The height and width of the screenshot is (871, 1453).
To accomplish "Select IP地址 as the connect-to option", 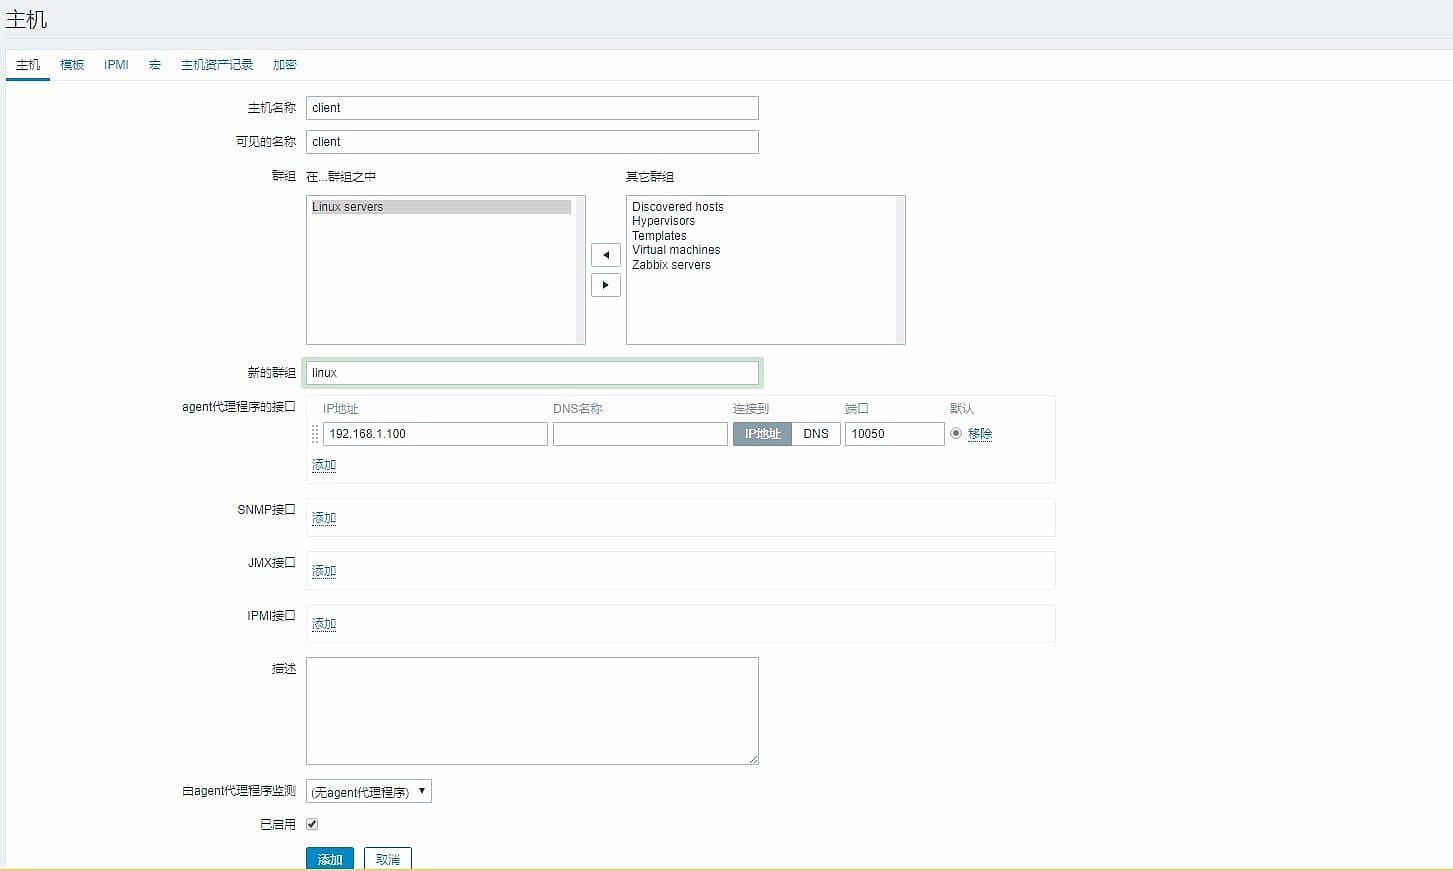I will [762, 434].
